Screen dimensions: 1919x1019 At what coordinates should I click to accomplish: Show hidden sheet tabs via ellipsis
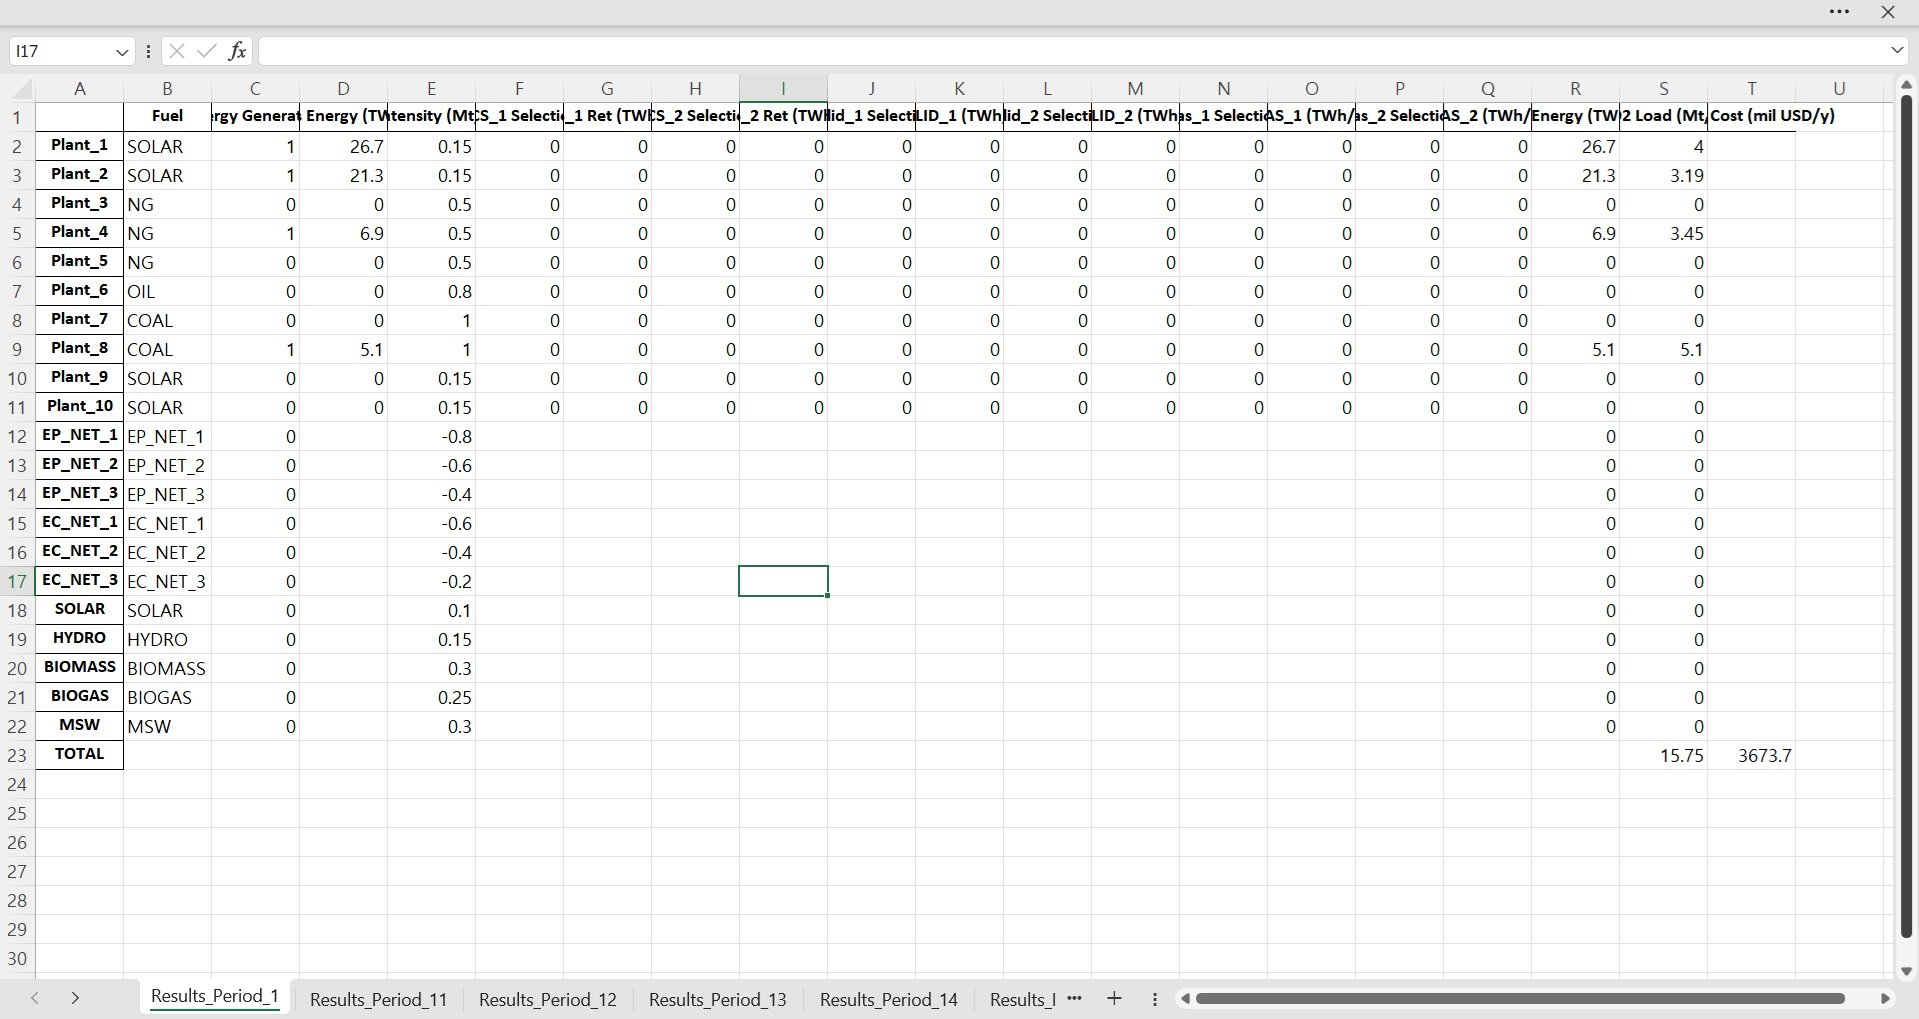pos(1075,998)
